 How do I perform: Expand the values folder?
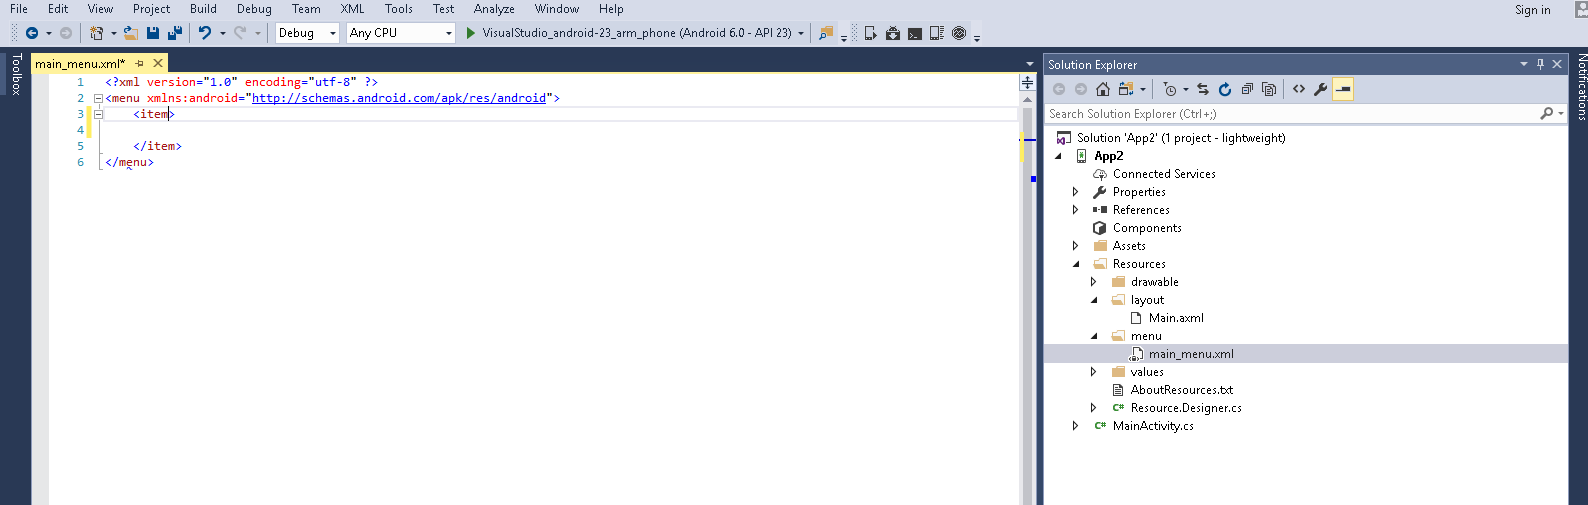coord(1094,372)
